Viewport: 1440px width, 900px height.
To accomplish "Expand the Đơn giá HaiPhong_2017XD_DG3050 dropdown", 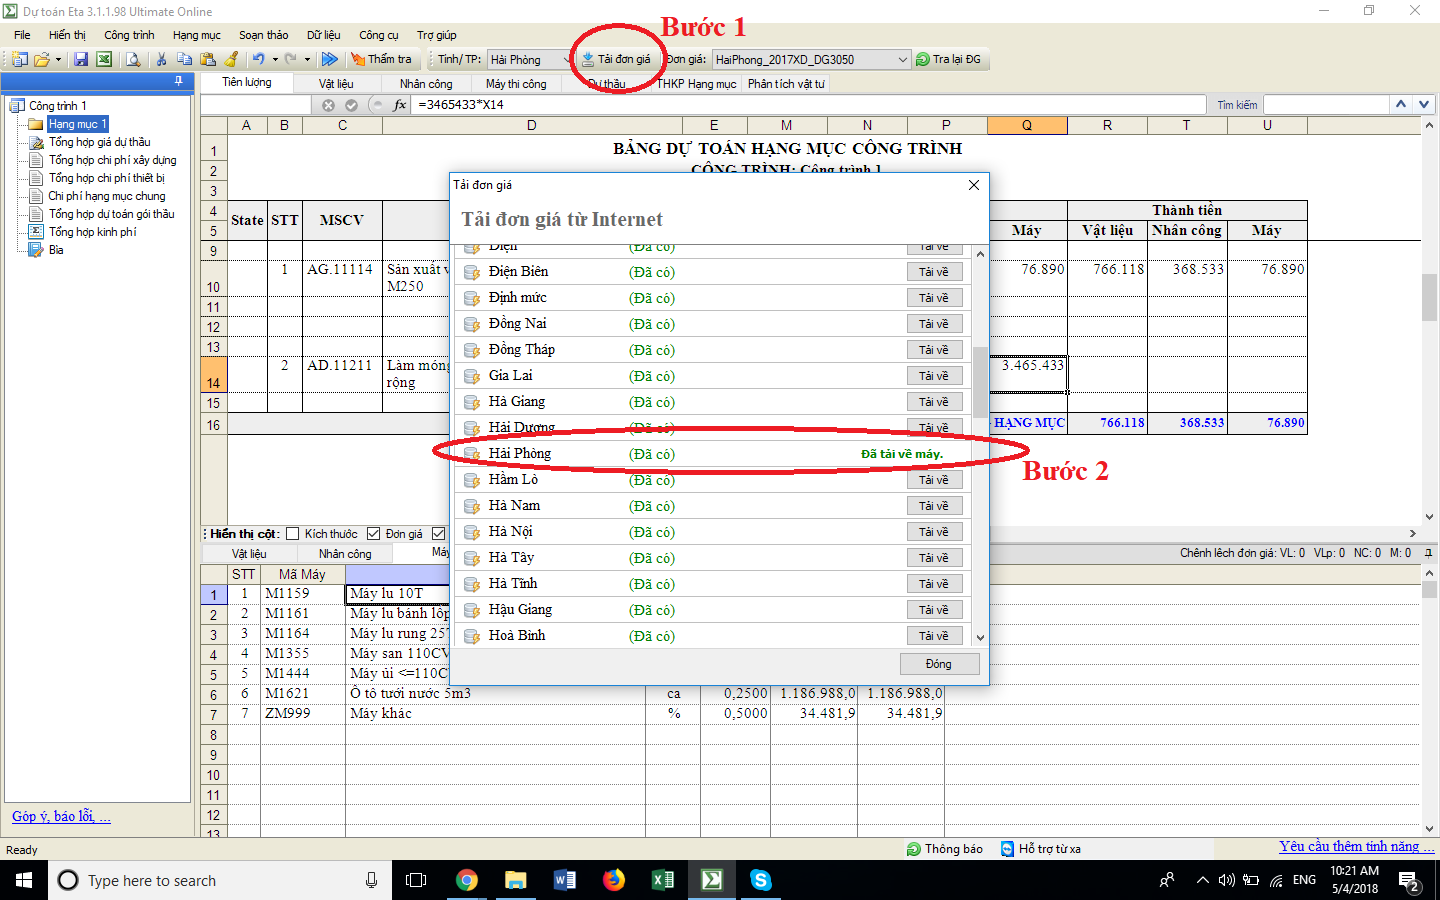I will (x=902, y=60).
